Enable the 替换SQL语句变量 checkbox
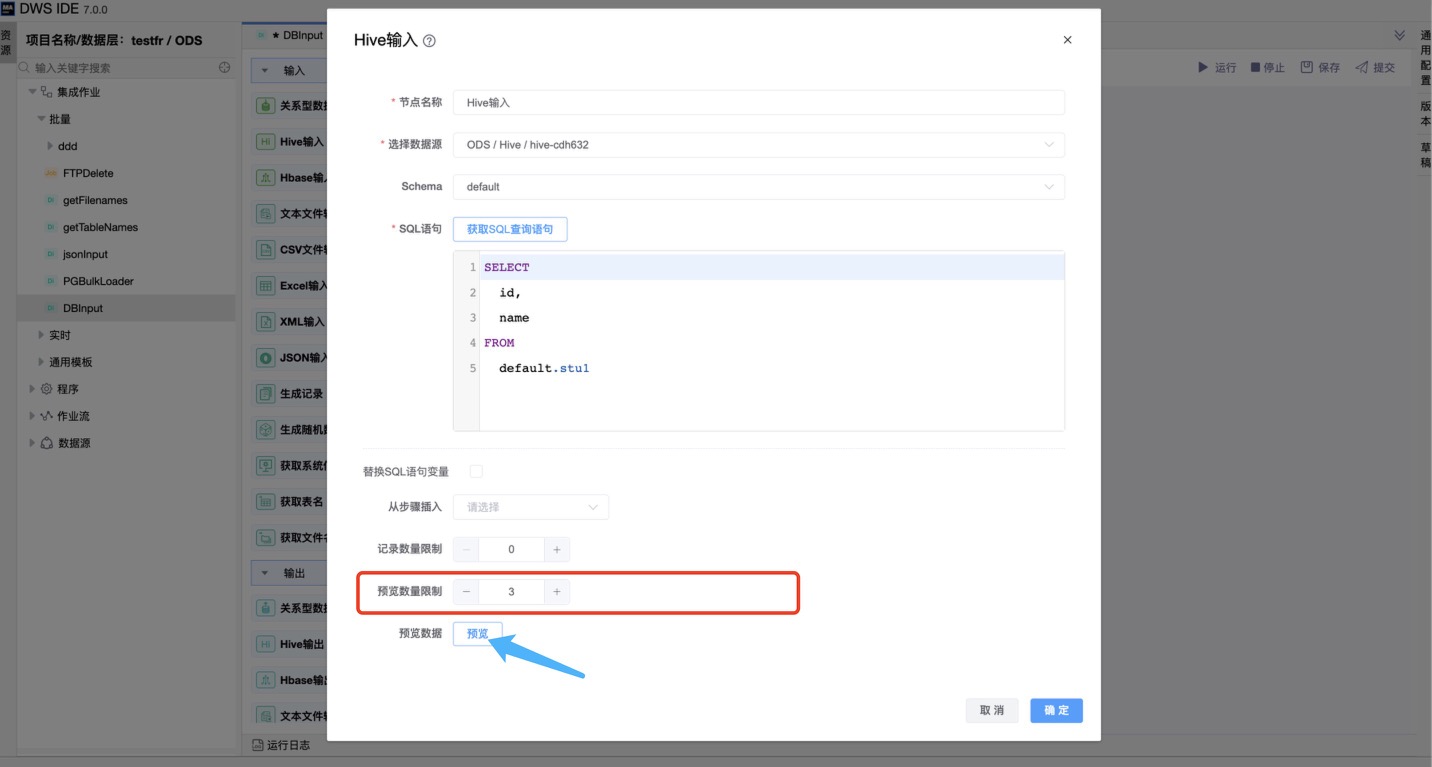This screenshot has height=767, width=1432. [476, 471]
